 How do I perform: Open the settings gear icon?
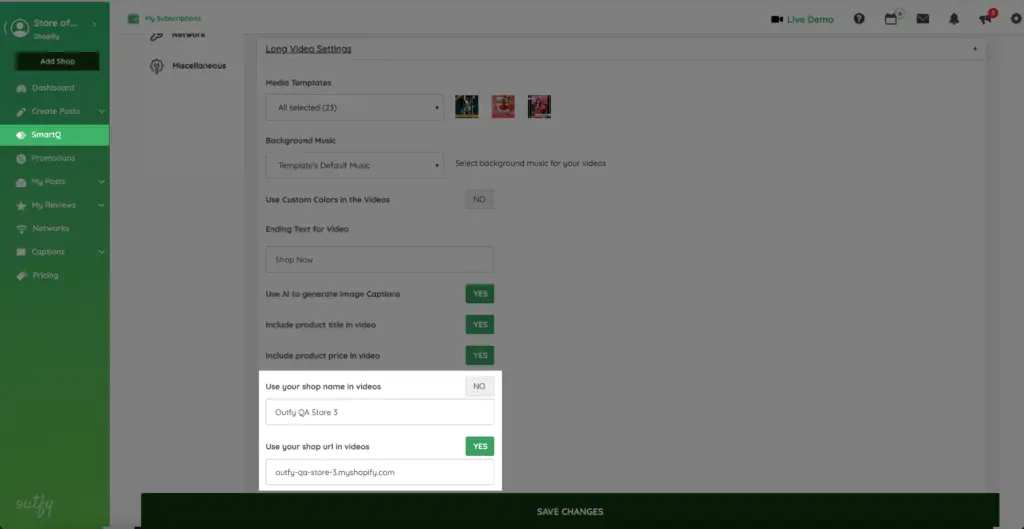click(1016, 19)
